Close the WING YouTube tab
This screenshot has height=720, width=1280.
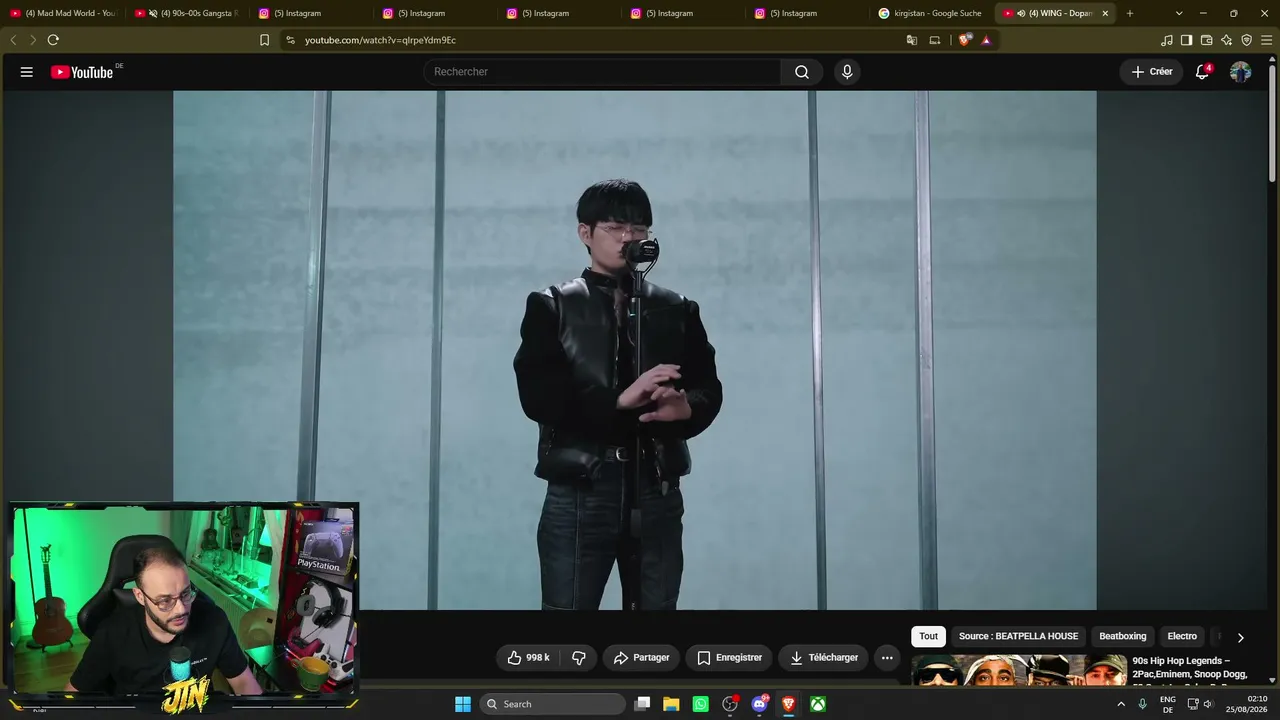pos(1105,13)
